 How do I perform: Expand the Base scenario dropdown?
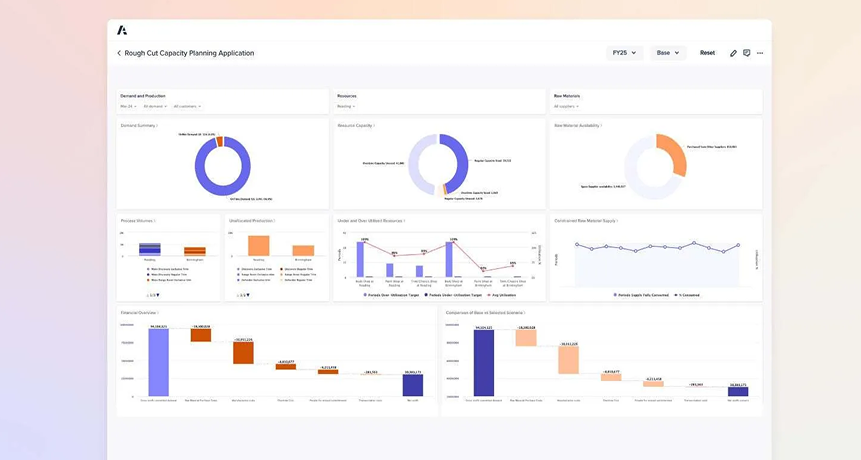pyautogui.click(x=667, y=53)
